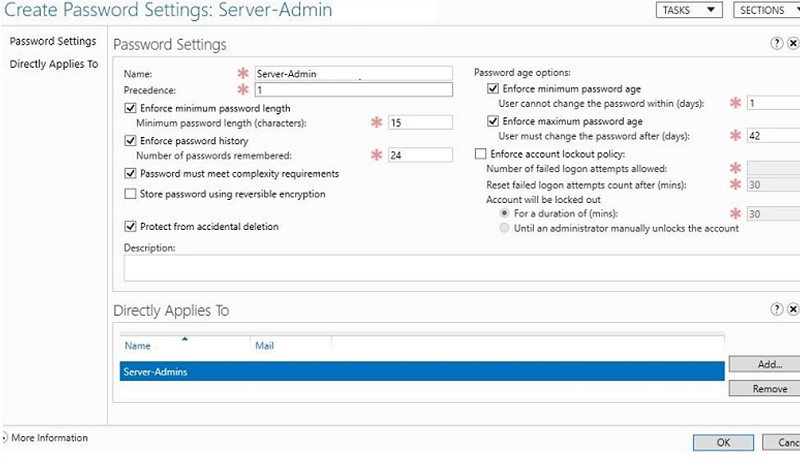Click the help icon in Password Settings header
The height and width of the screenshot is (463, 800).
coord(777,44)
